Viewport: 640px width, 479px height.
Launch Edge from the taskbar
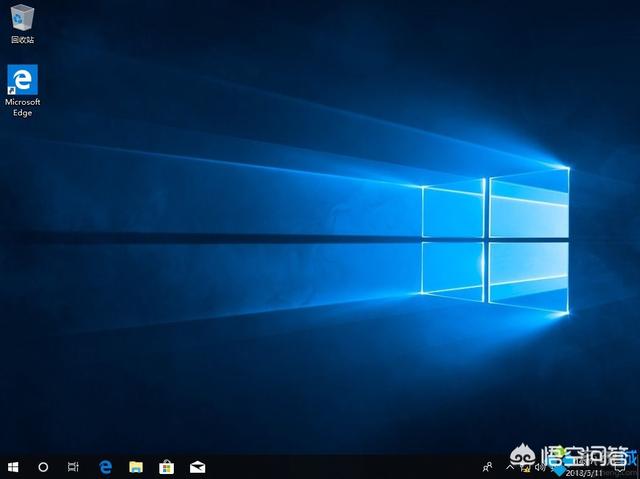point(105,467)
